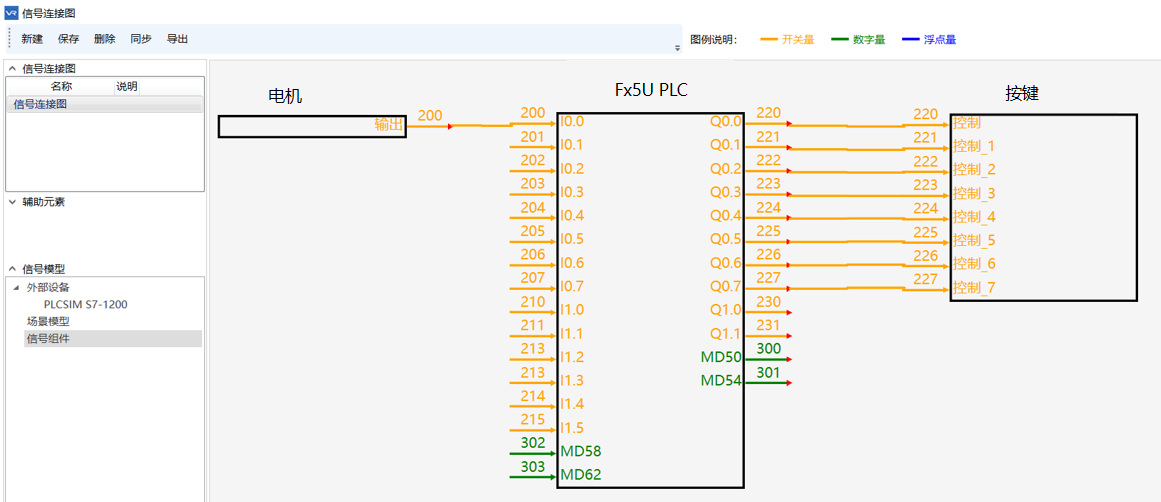Click the 同步 toolbar button
Viewport: 1161px width, 502px height.
[x=141, y=39]
